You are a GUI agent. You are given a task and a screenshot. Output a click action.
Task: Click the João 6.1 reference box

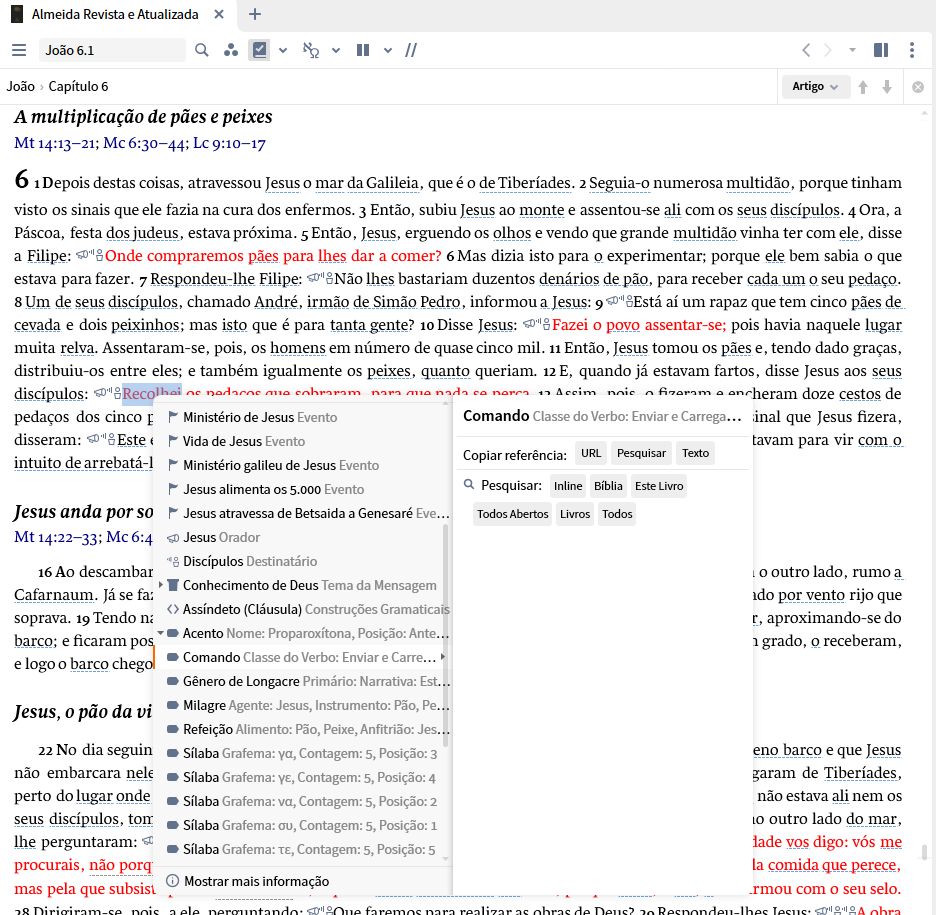(x=112, y=50)
